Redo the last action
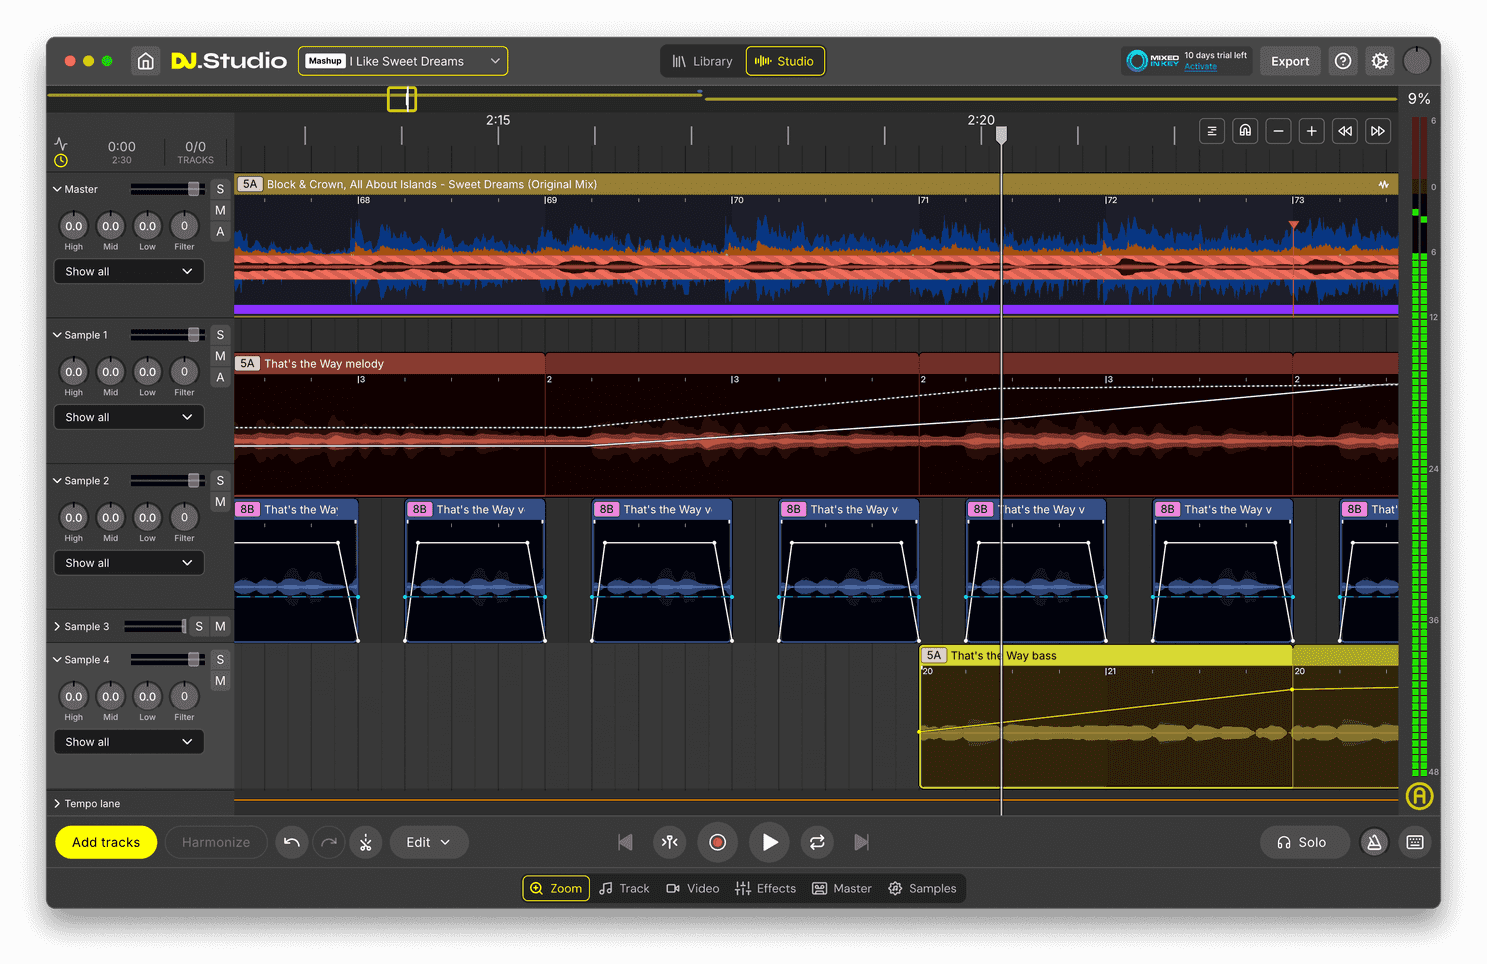This screenshot has width=1487, height=964. pos(328,842)
